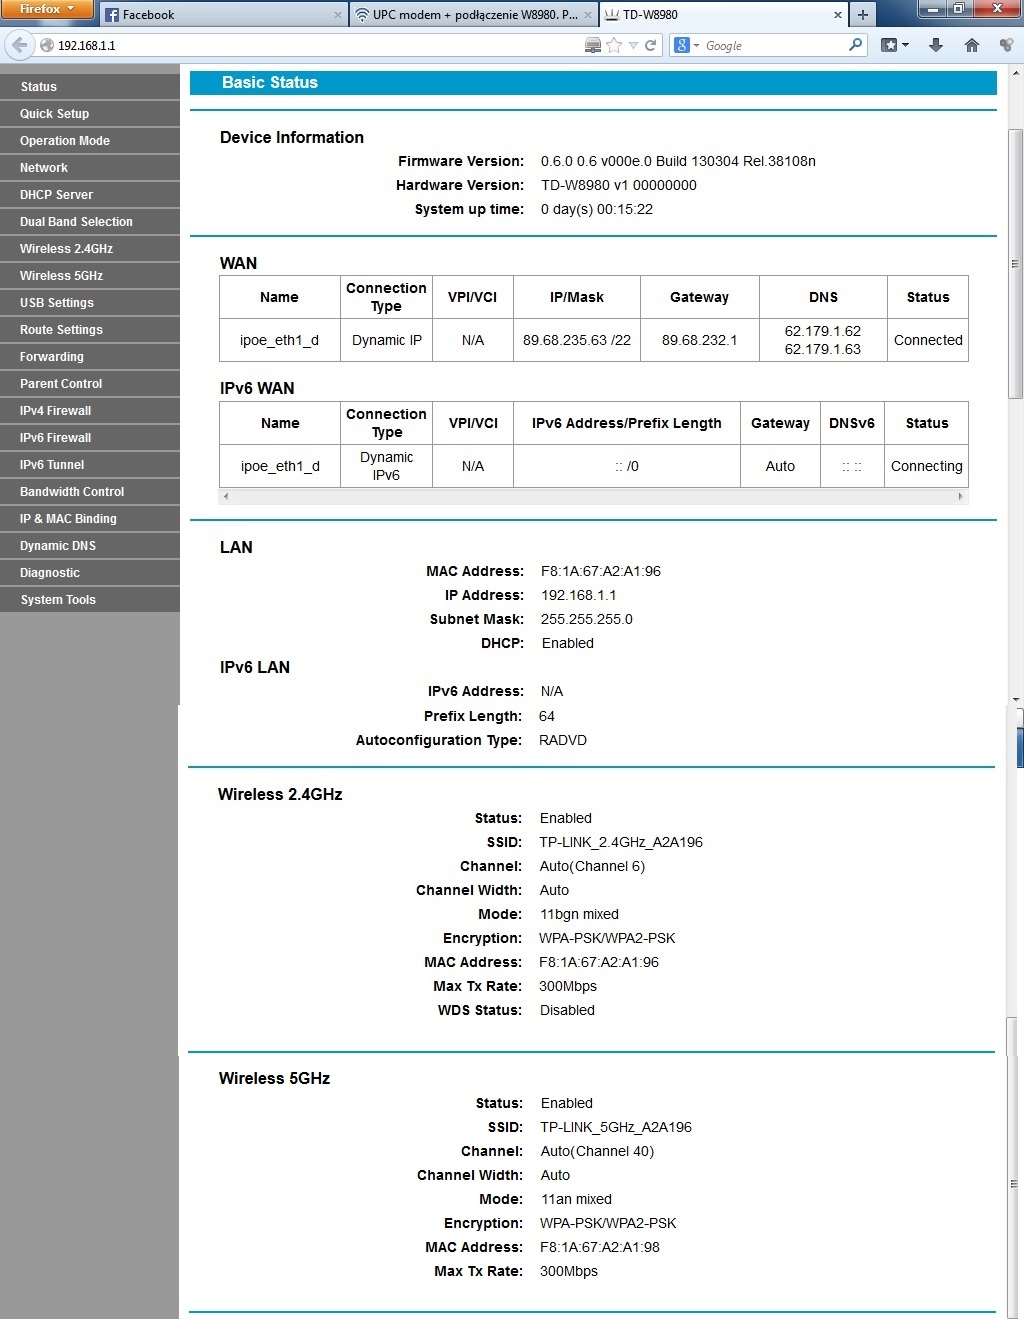The image size is (1024, 1319).
Task: Open System Tools in sidebar
Action: tap(58, 600)
